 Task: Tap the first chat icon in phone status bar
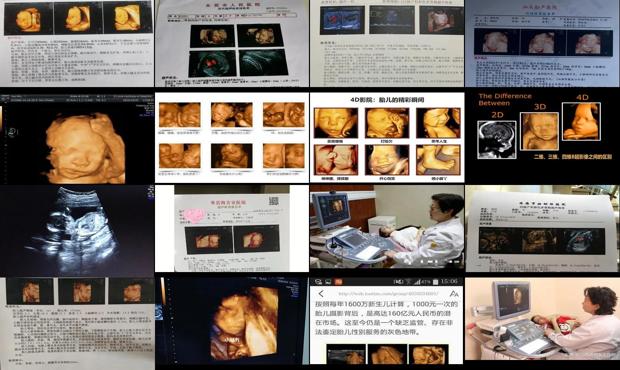pos(318,282)
